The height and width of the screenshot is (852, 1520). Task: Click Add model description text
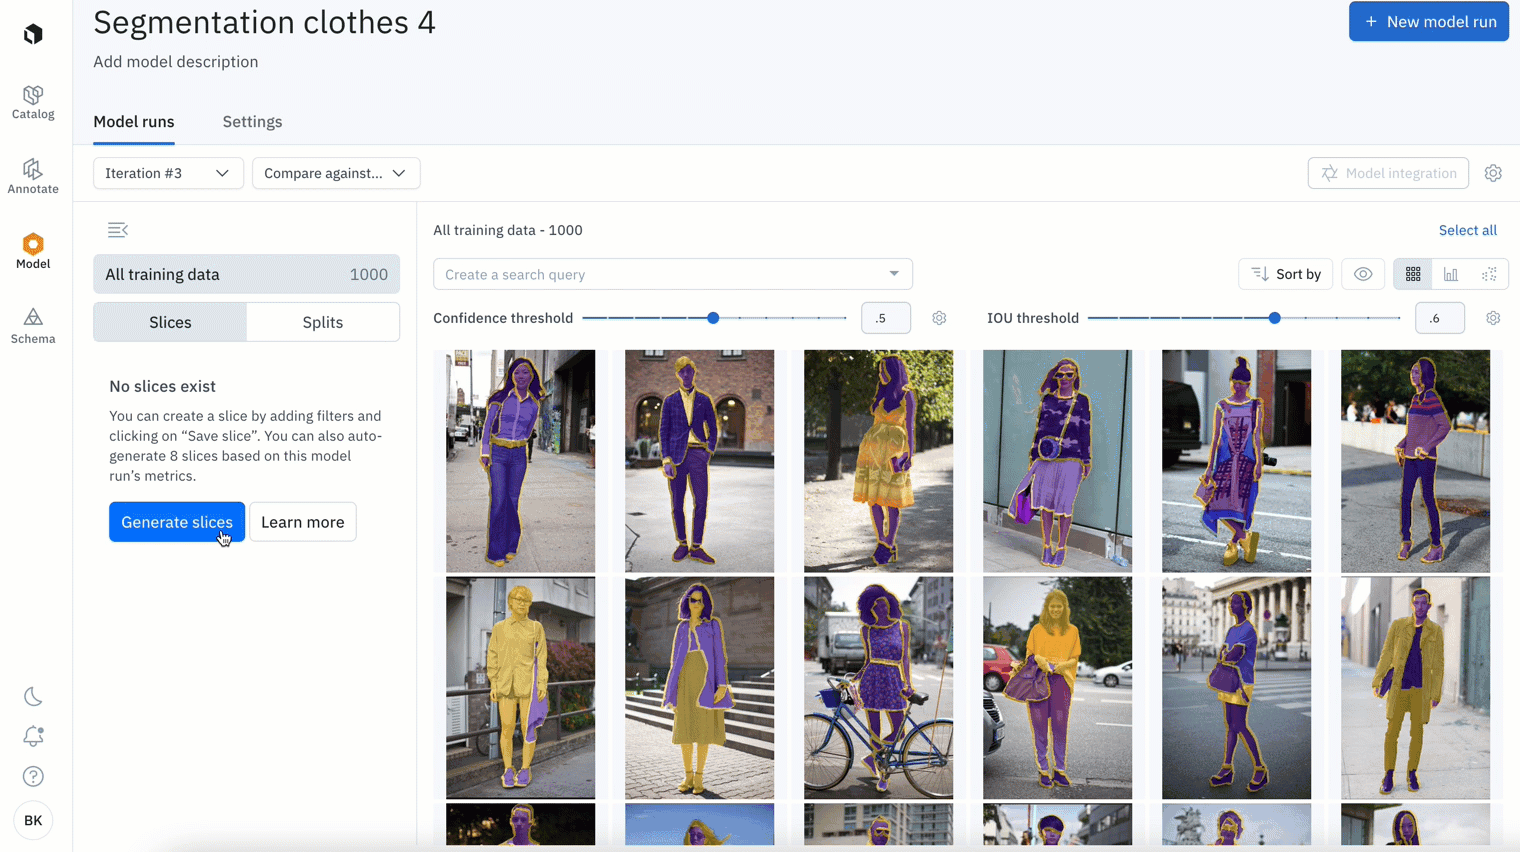(x=176, y=62)
